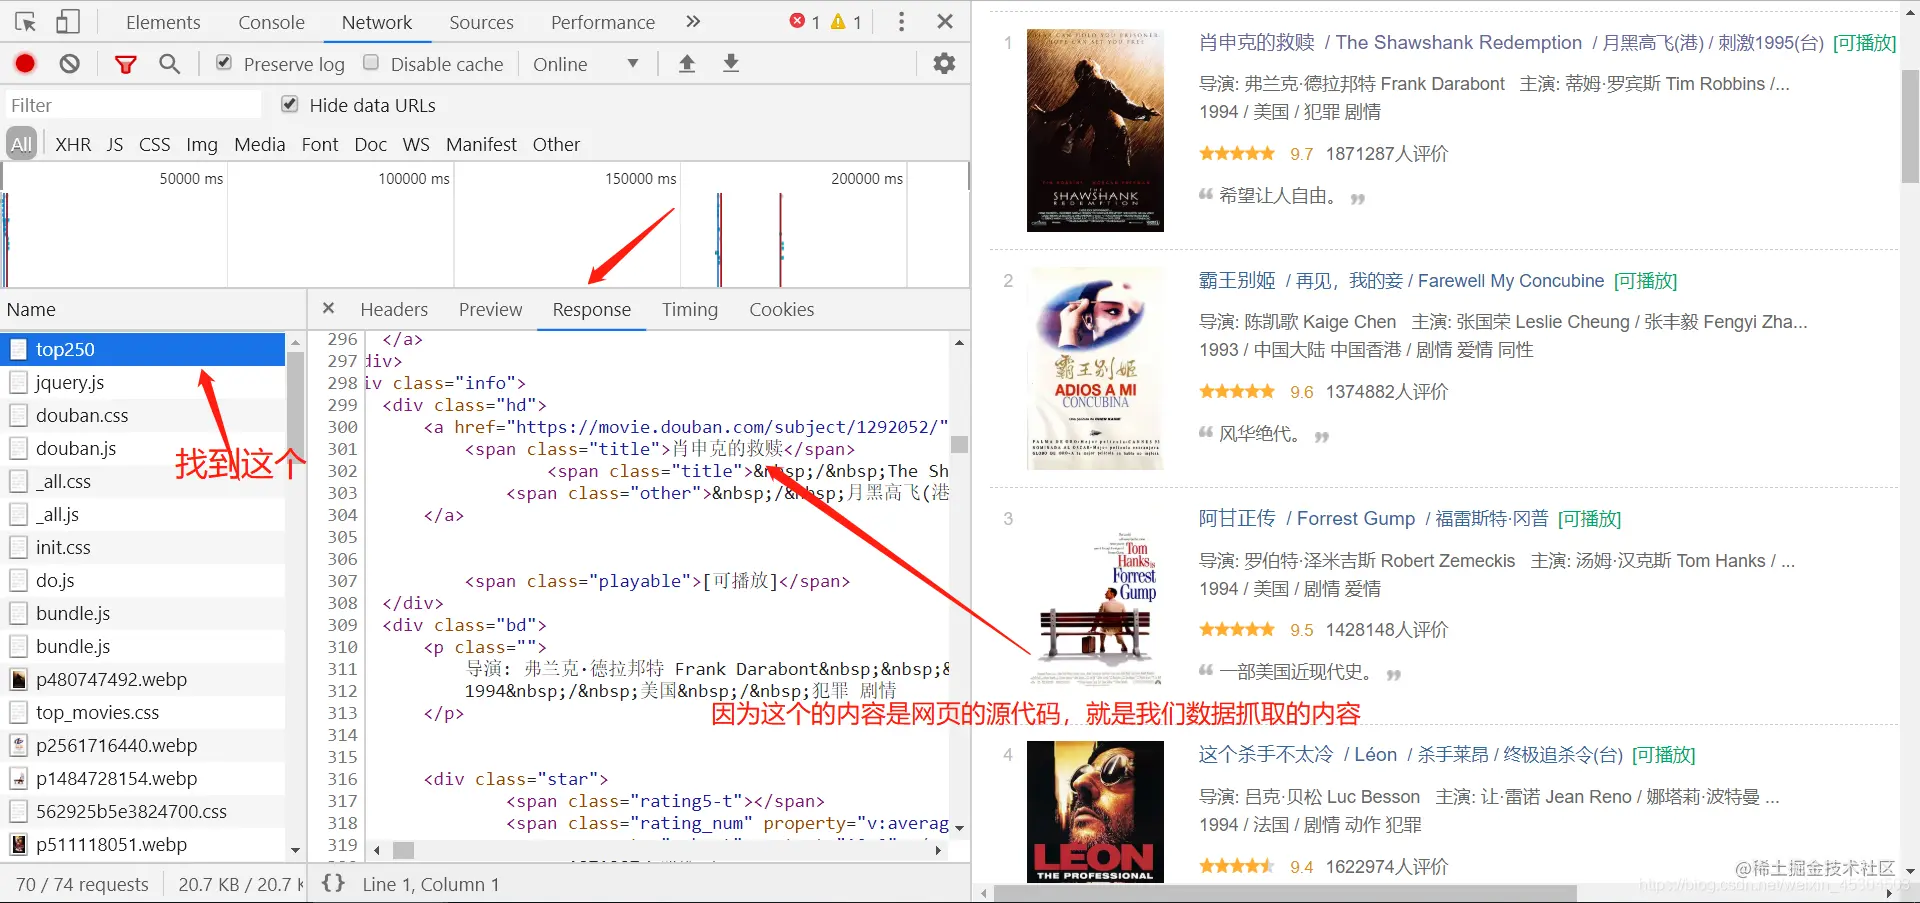Screen dimensions: 1920x903
Task: Show more DevTools tabs chevron
Action: tap(693, 22)
